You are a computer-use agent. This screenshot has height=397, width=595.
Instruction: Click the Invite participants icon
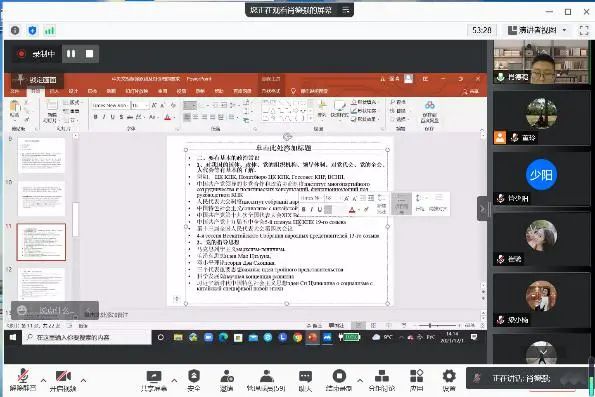[227, 380]
